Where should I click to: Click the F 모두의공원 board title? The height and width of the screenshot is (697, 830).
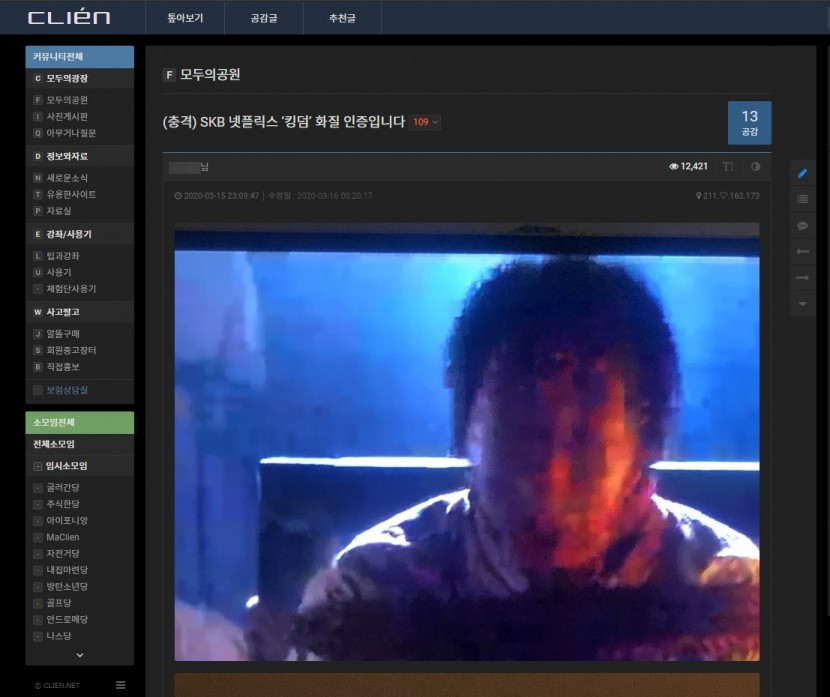(202, 74)
